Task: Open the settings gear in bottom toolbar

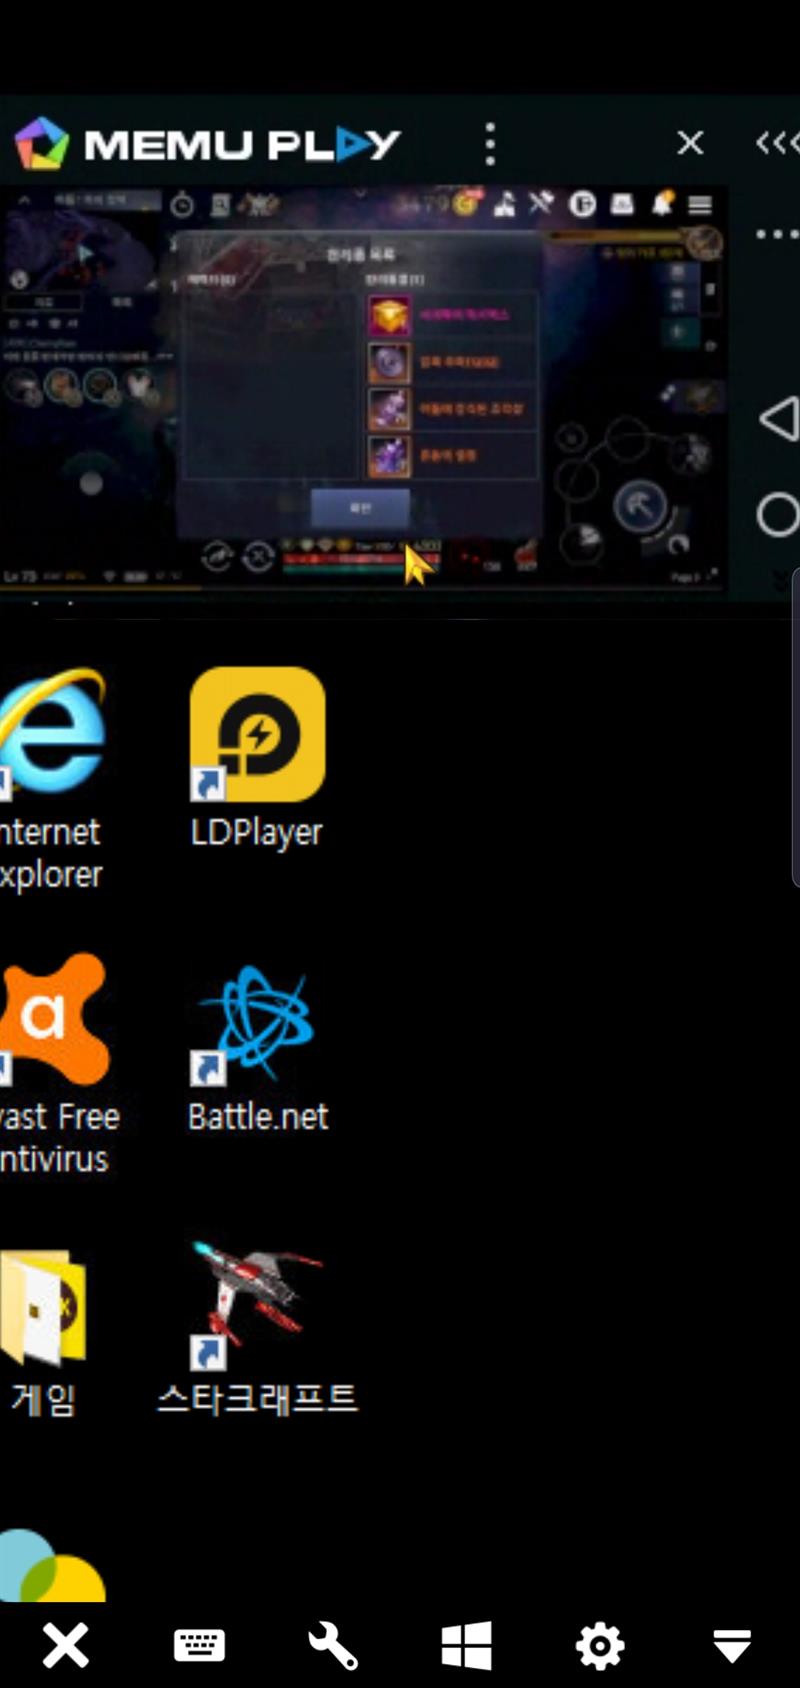Action: click(600, 1645)
